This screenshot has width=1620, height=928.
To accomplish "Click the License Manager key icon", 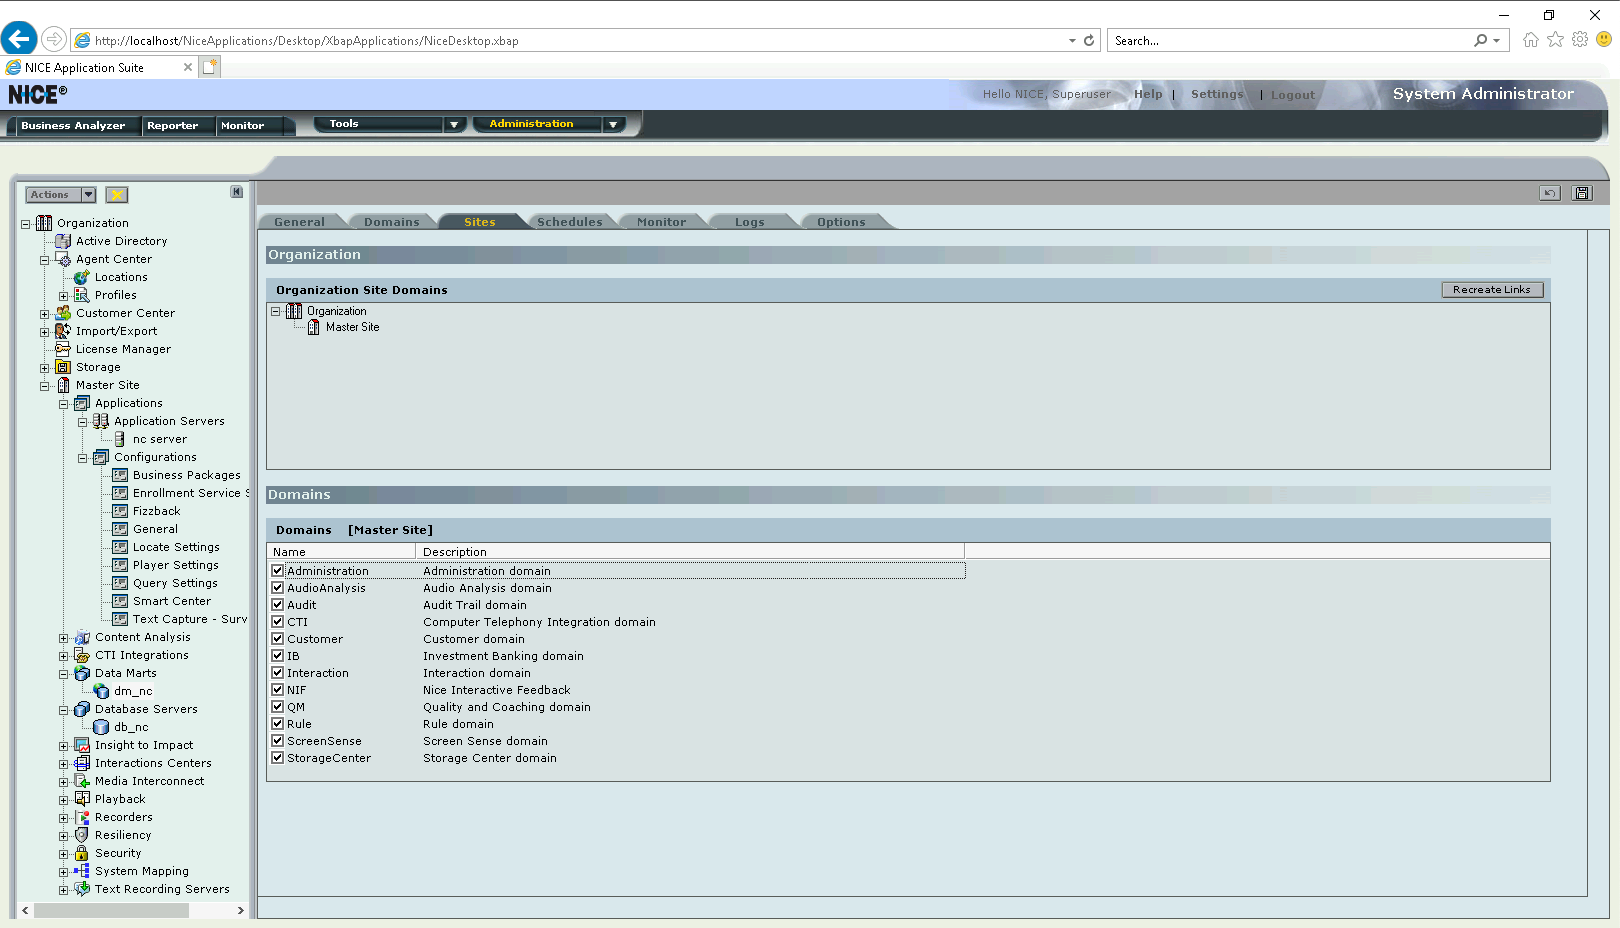I will [63, 349].
